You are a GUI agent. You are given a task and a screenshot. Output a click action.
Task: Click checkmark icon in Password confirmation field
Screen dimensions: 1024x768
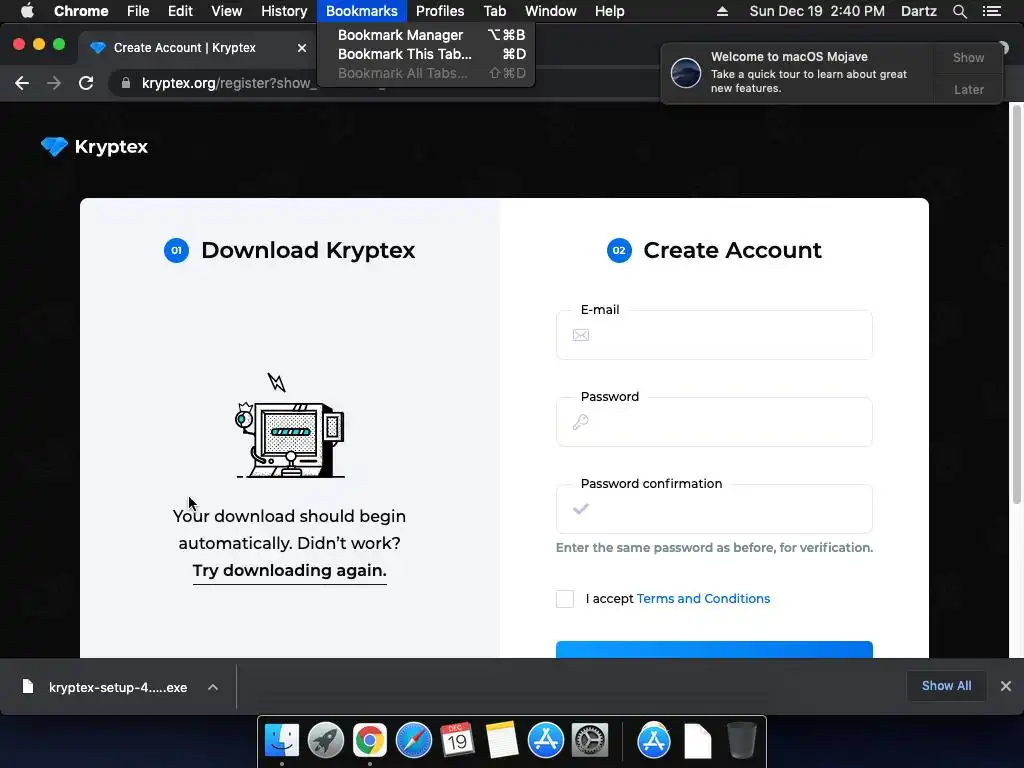click(x=581, y=509)
